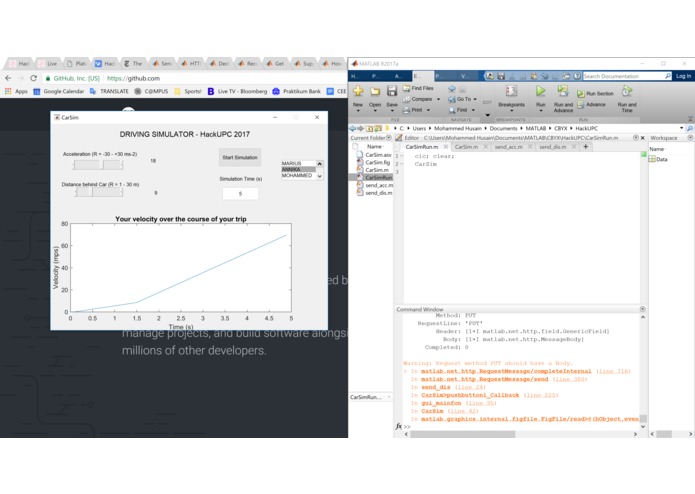Screen dimensions: 695x494
Task: Close the Editor panel with its X icon
Action: point(643,138)
